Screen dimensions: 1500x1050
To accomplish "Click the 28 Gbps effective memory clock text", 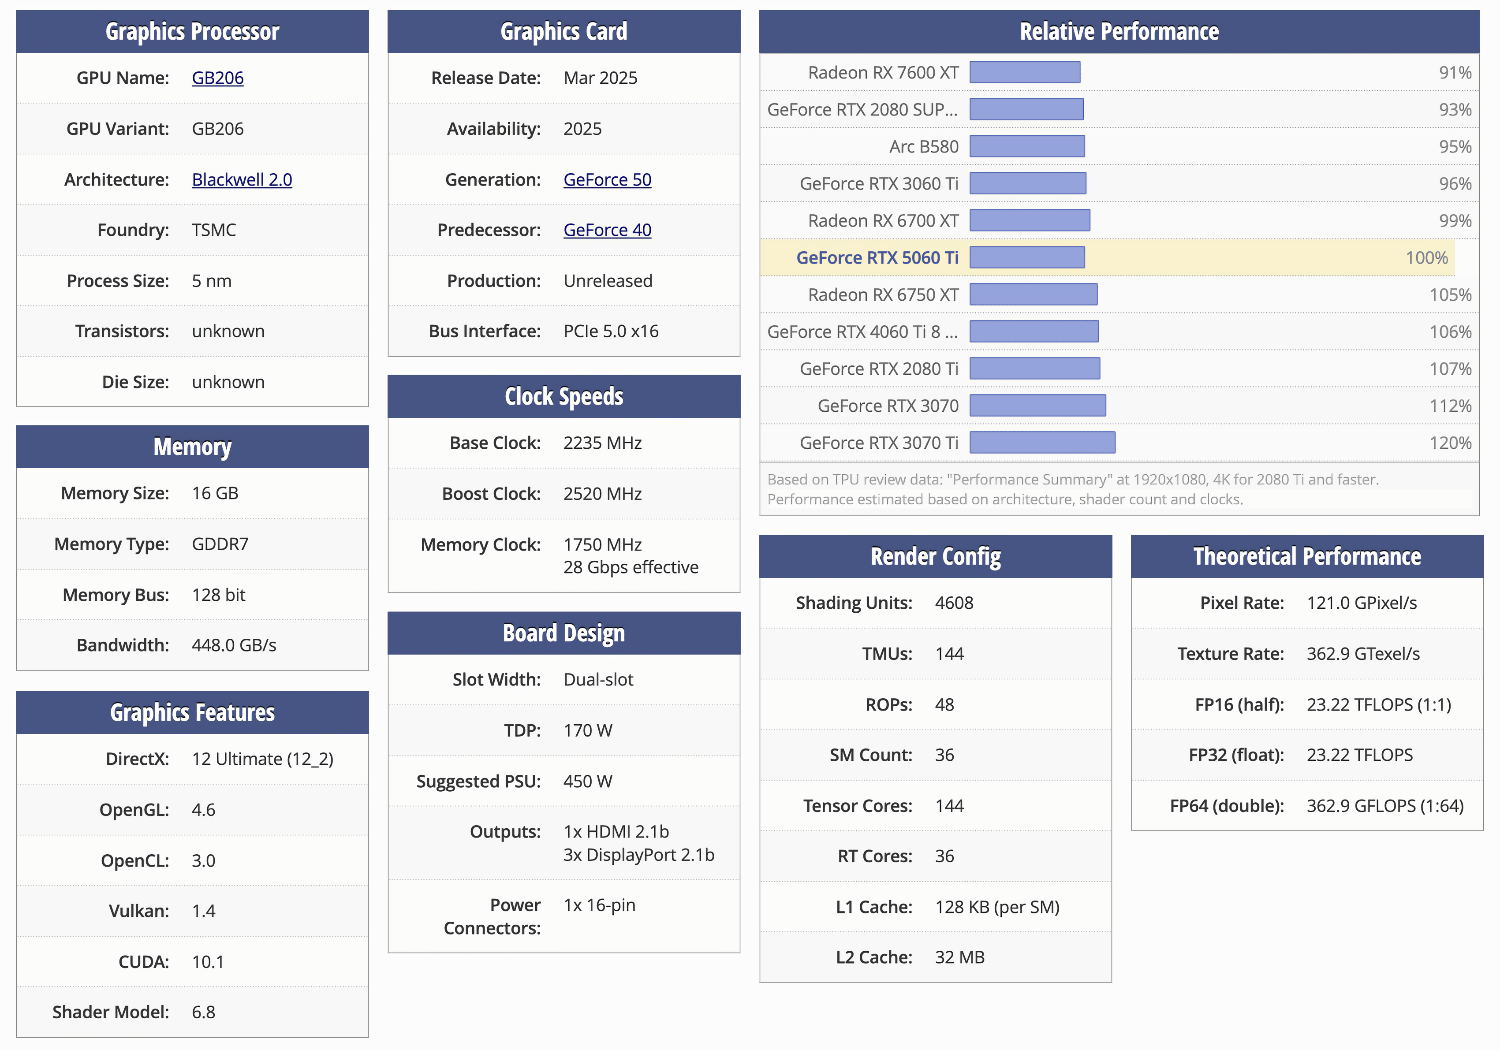I will point(631,567).
